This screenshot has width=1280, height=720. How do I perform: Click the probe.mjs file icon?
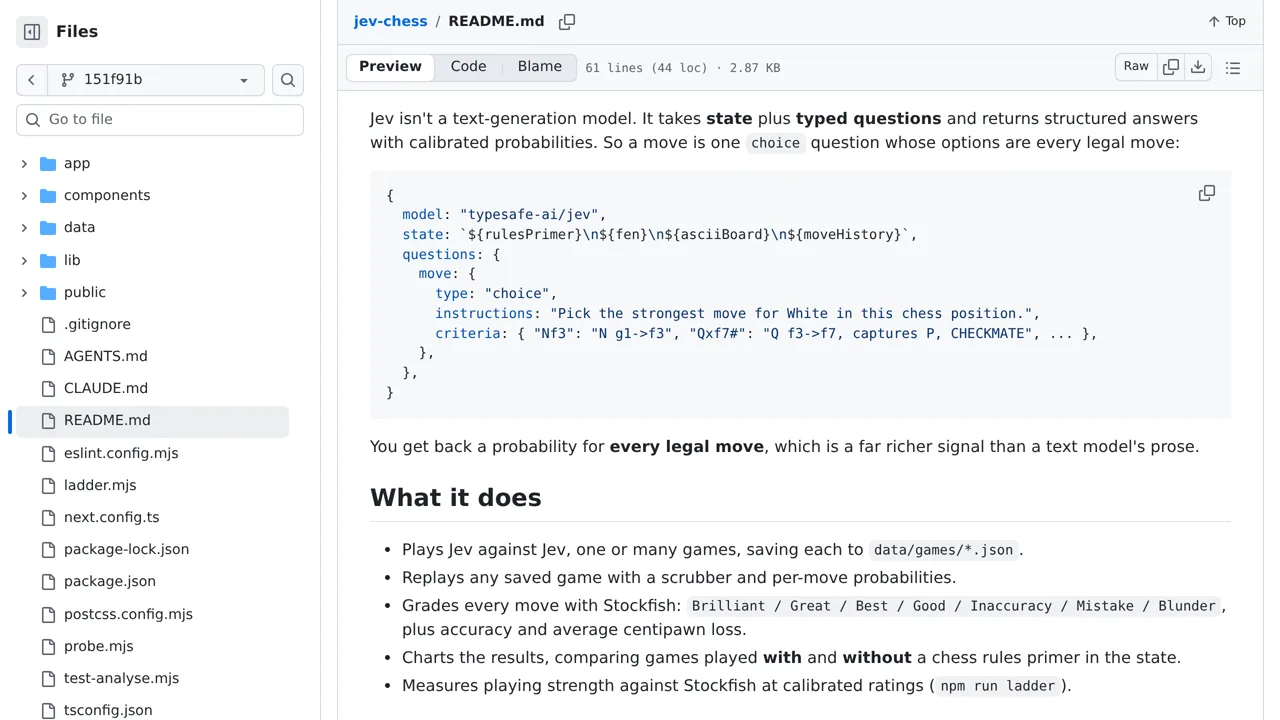[x=48, y=646]
